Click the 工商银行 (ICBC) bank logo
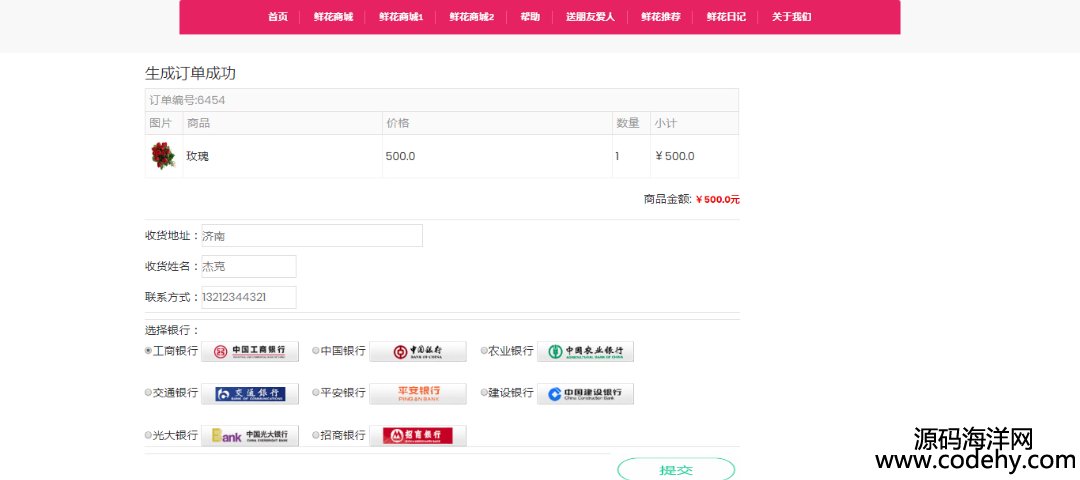 (x=250, y=352)
